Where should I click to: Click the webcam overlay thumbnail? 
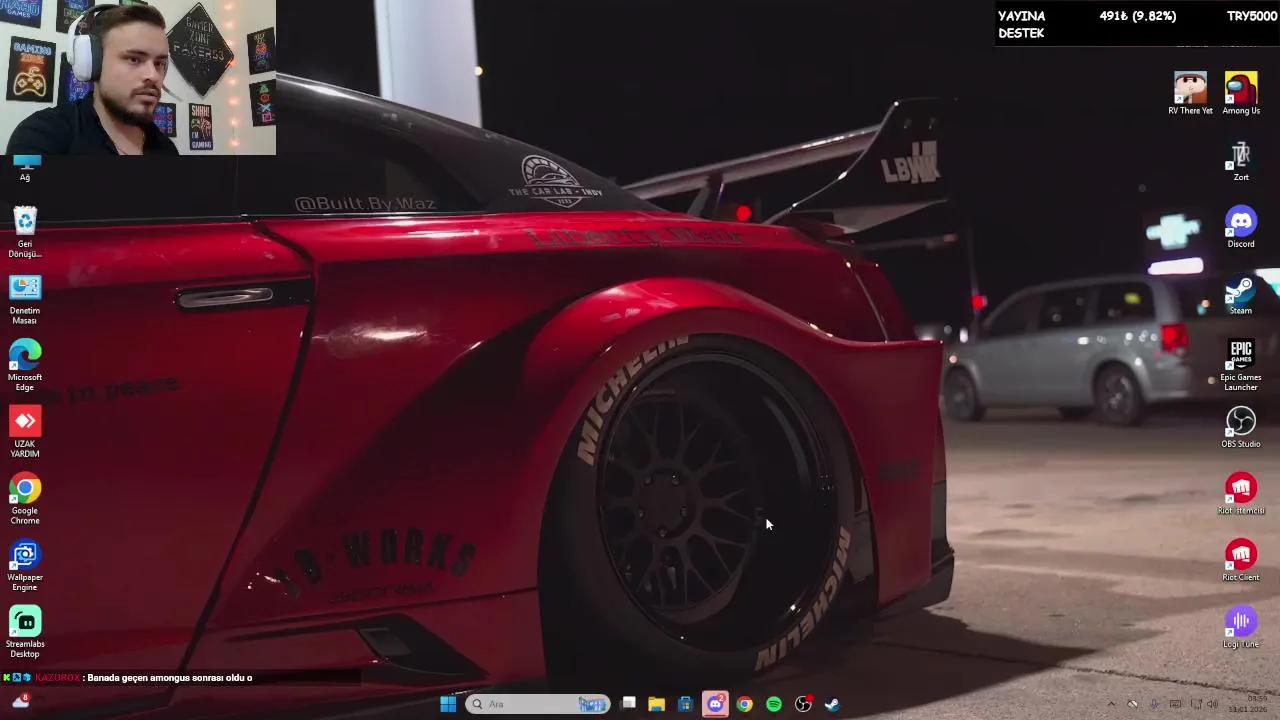pos(138,77)
